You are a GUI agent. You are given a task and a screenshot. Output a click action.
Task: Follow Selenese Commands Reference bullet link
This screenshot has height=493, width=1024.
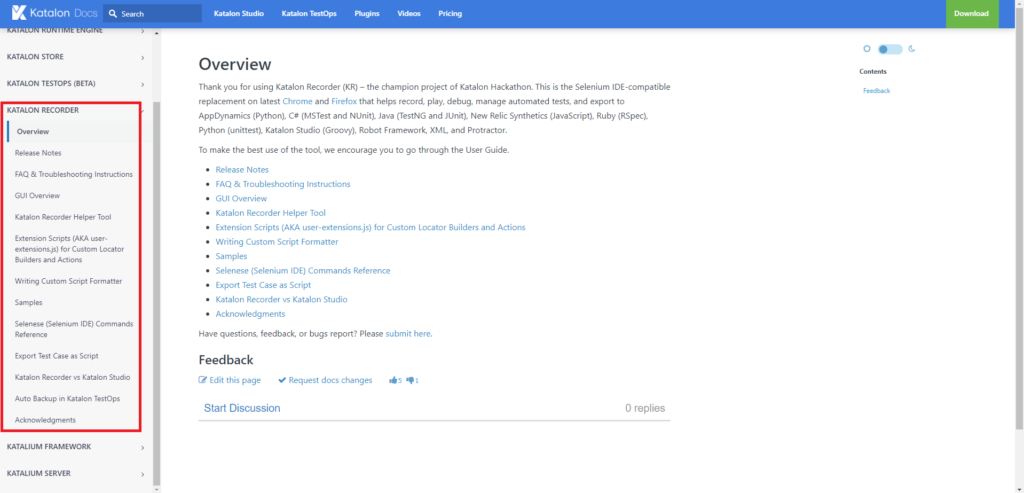point(303,270)
